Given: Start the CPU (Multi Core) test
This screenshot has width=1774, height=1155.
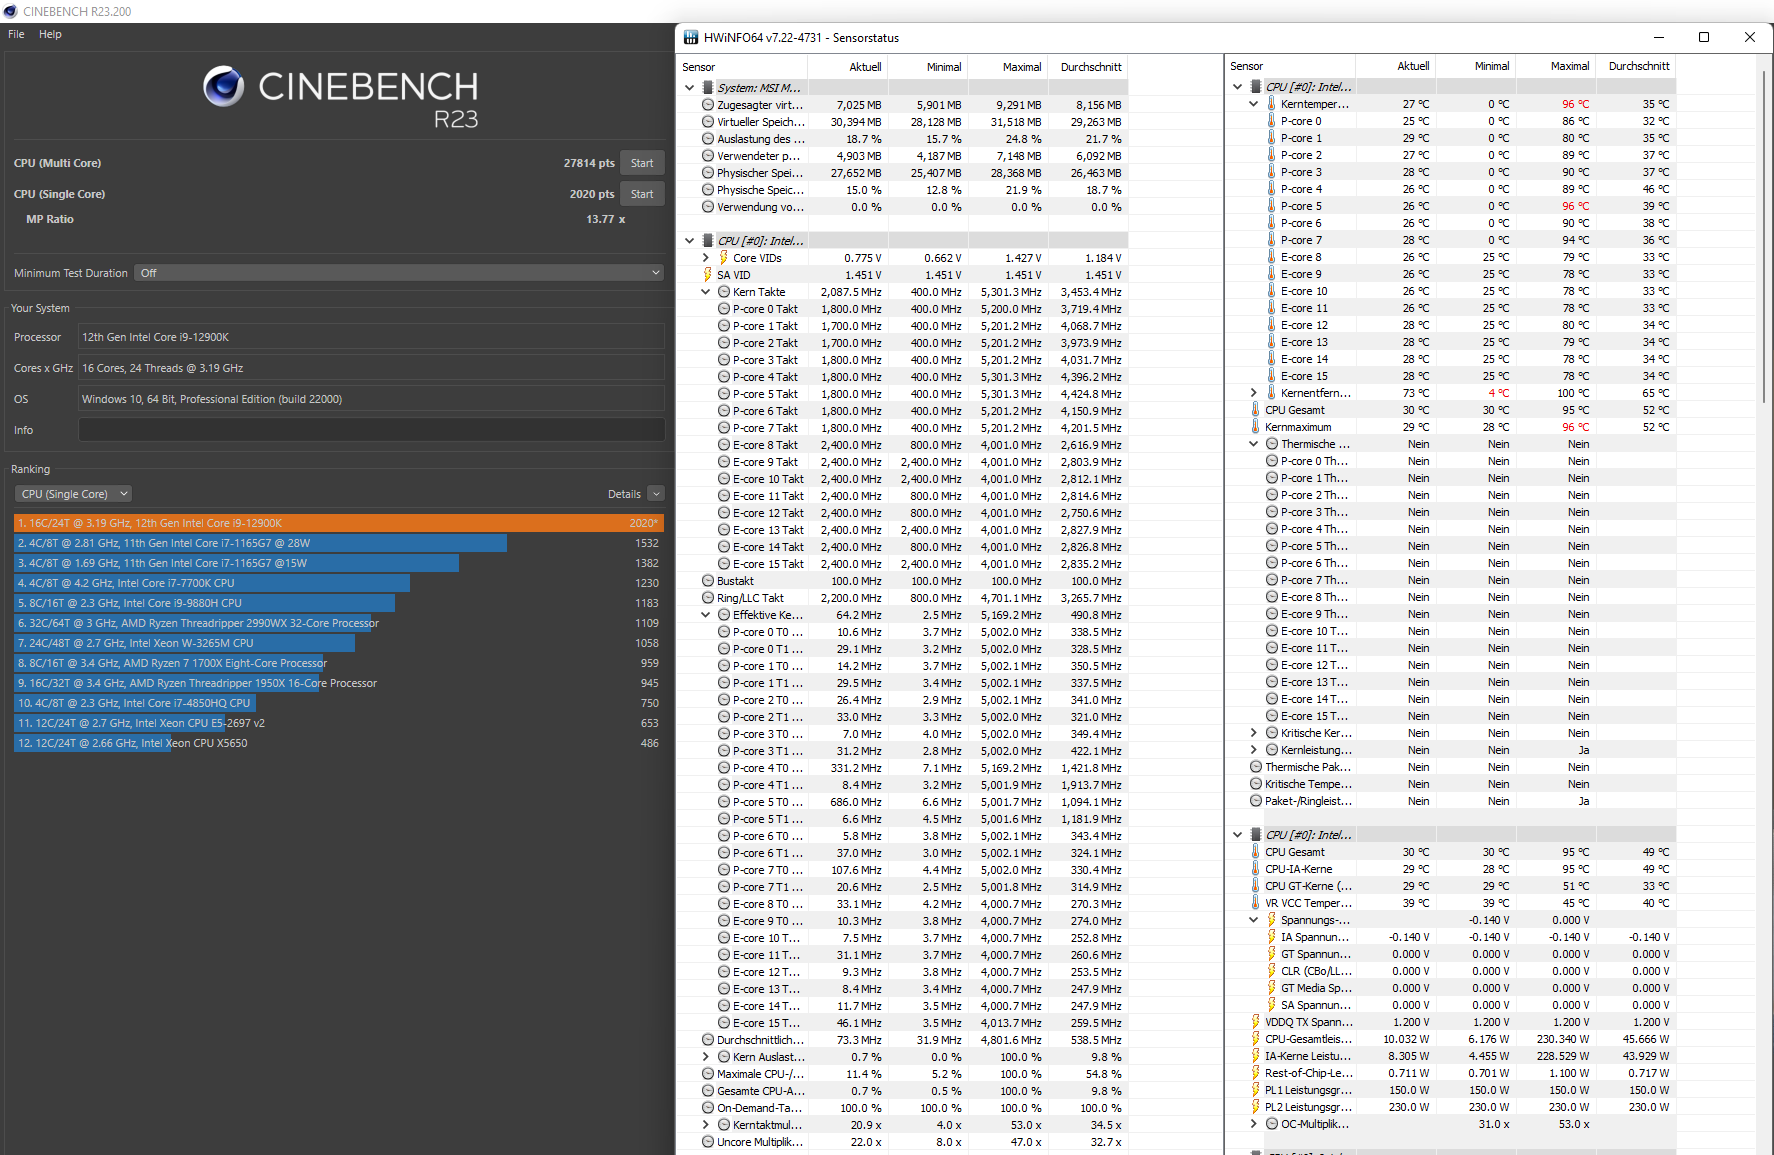Looking at the screenshot, I should (x=642, y=163).
